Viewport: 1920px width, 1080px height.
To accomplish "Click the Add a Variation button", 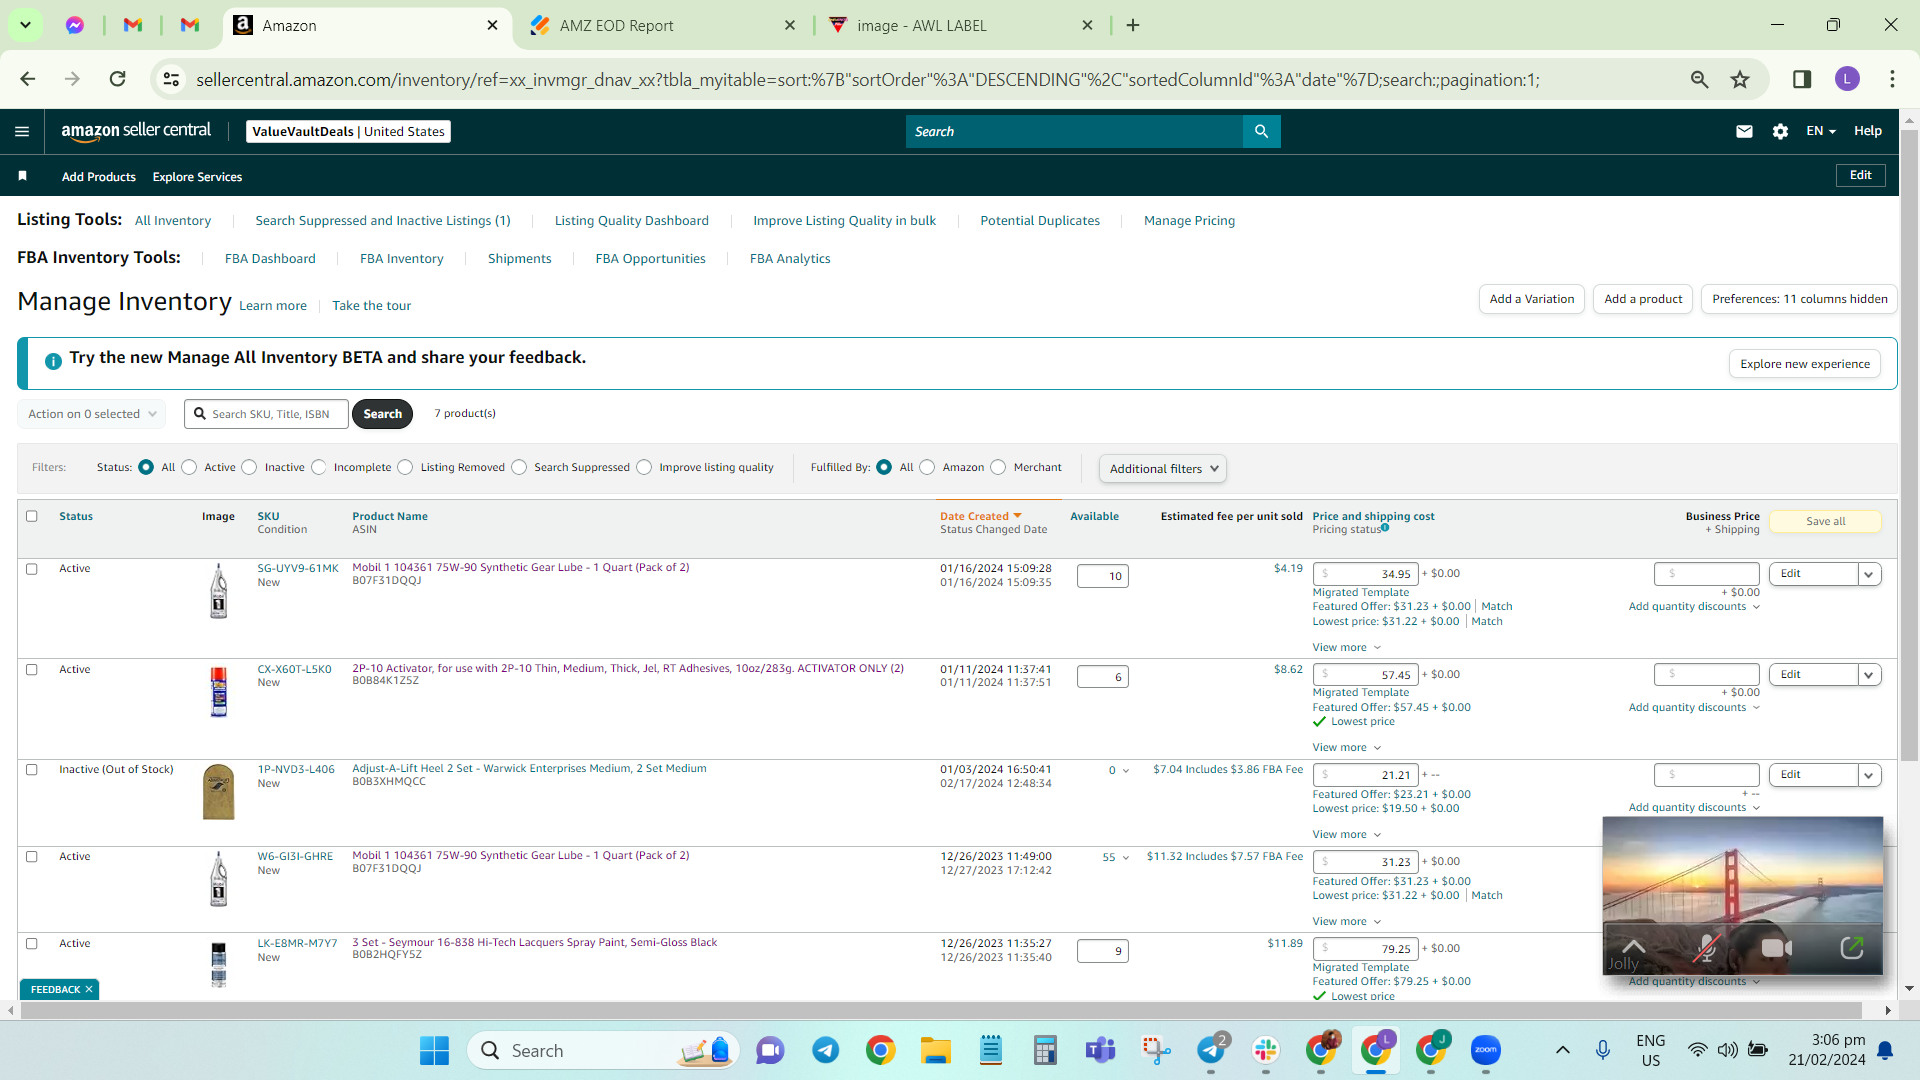I will [1531, 299].
